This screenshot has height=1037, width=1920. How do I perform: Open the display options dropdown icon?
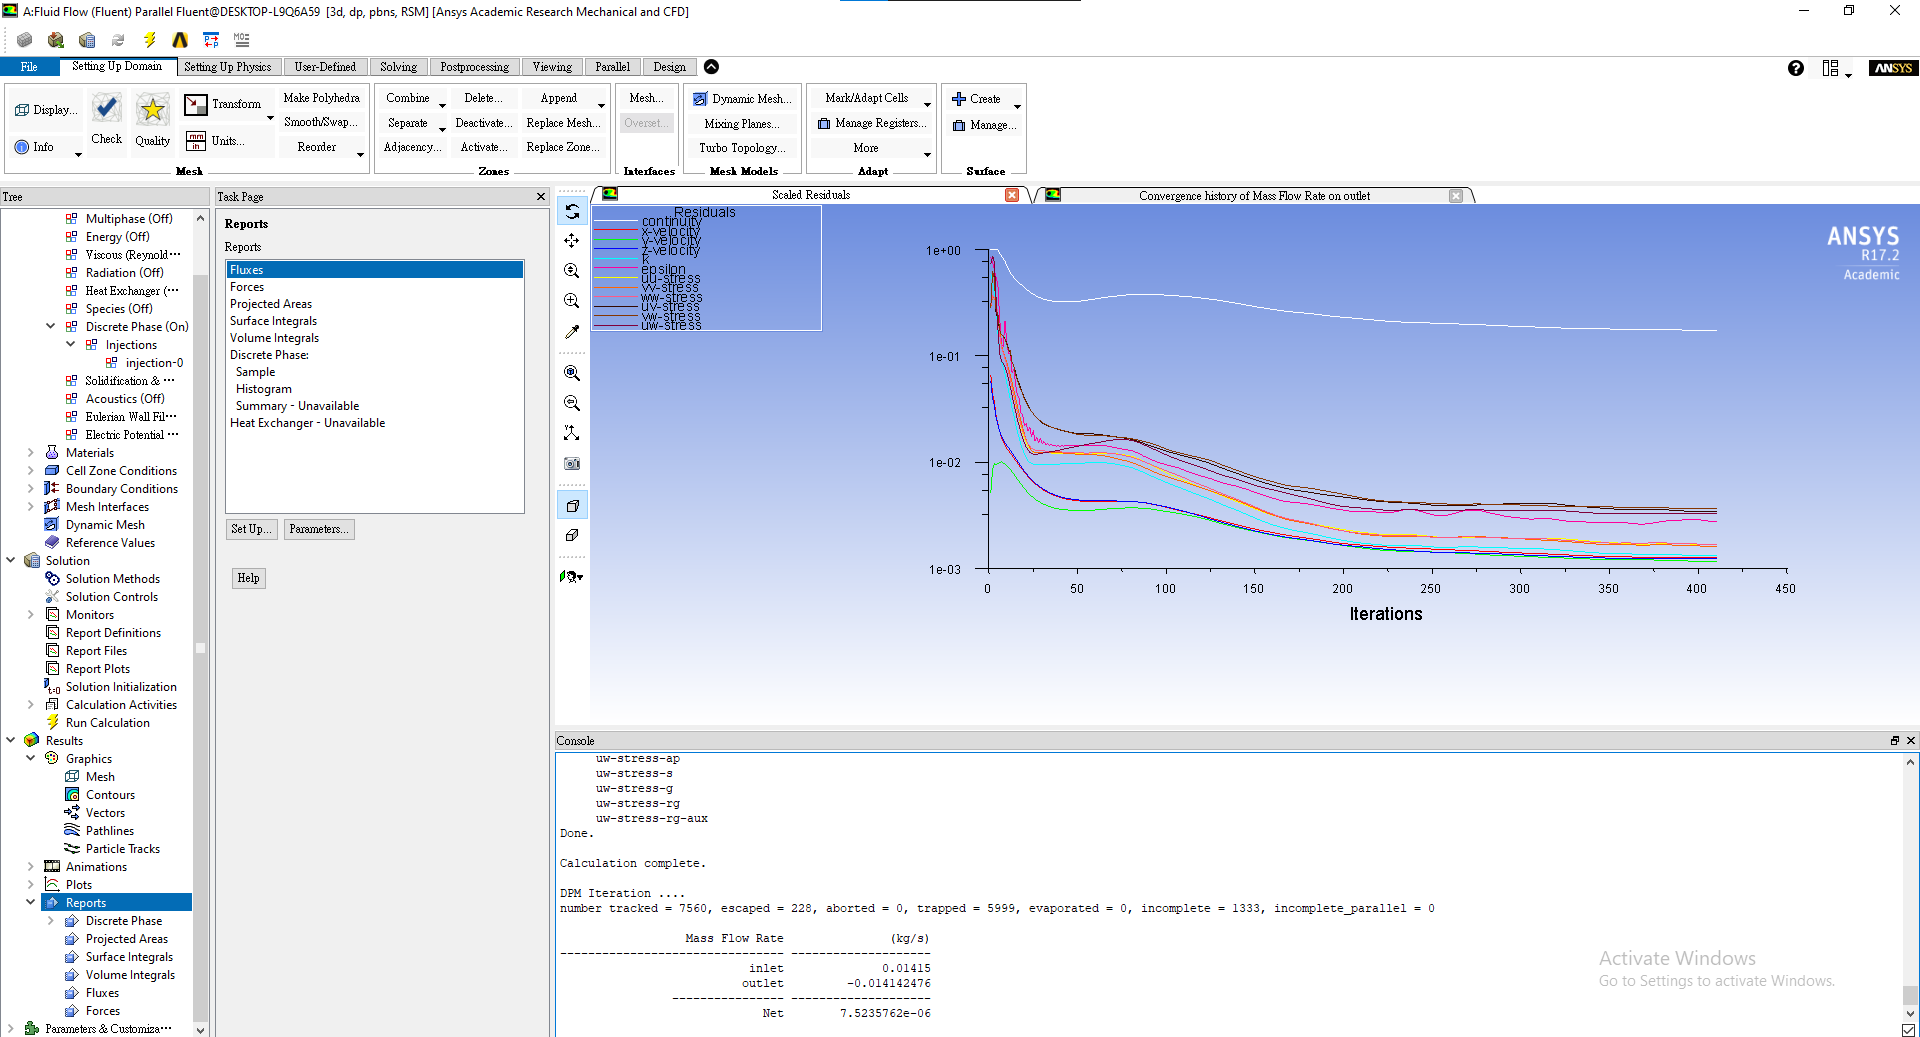[572, 576]
